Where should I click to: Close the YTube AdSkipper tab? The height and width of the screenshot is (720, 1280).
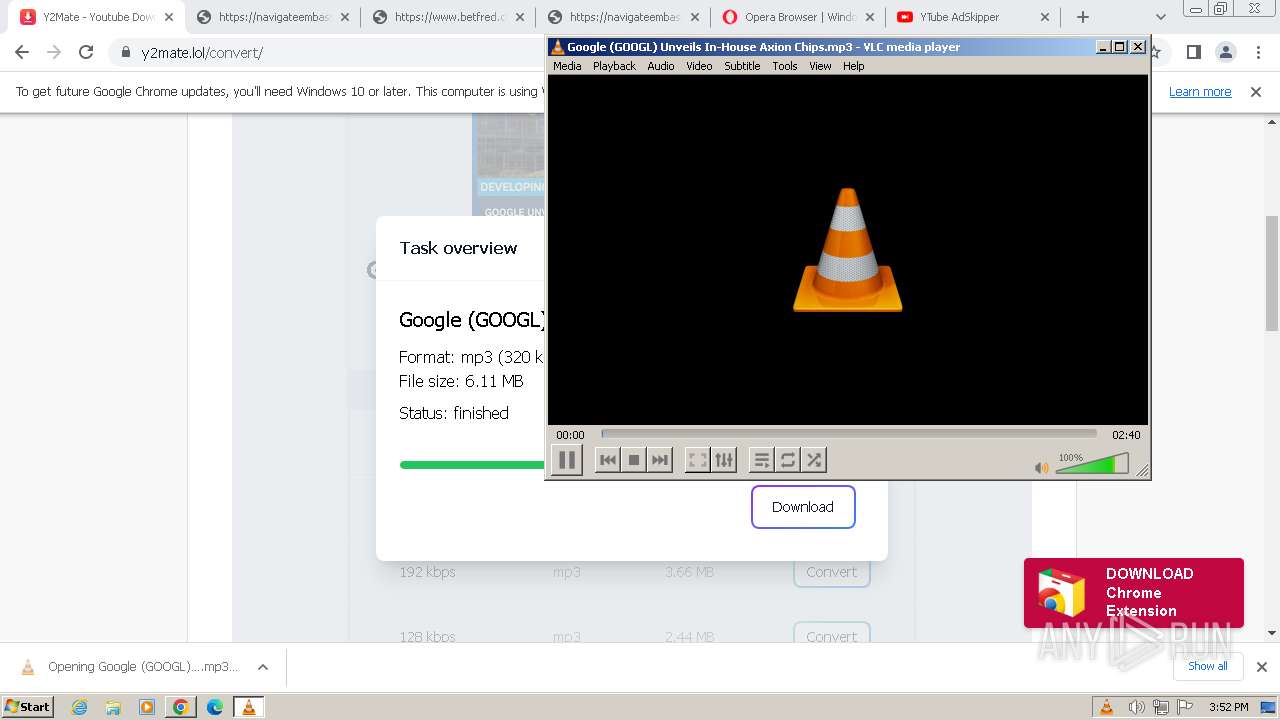(1045, 17)
